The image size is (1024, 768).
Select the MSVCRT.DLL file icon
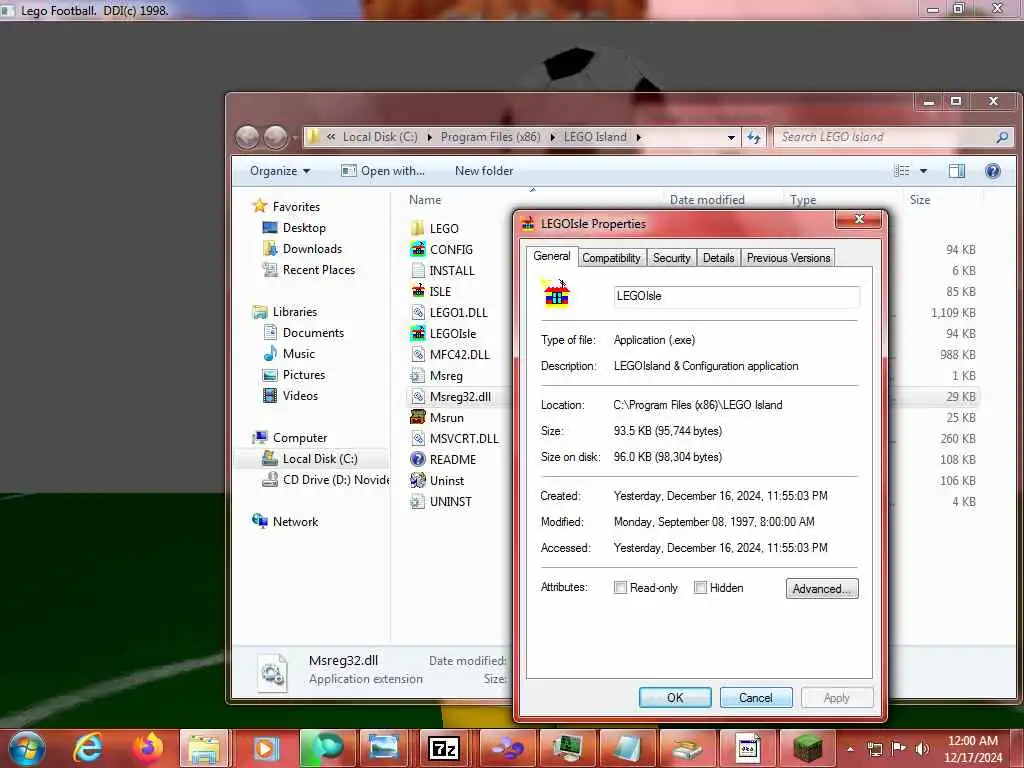point(418,438)
